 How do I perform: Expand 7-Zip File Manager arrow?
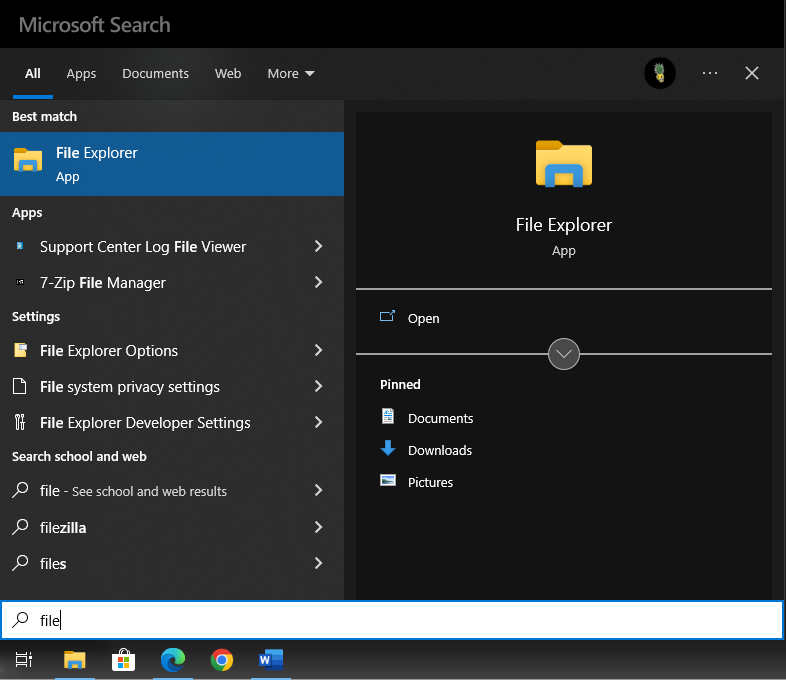click(318, 282)
